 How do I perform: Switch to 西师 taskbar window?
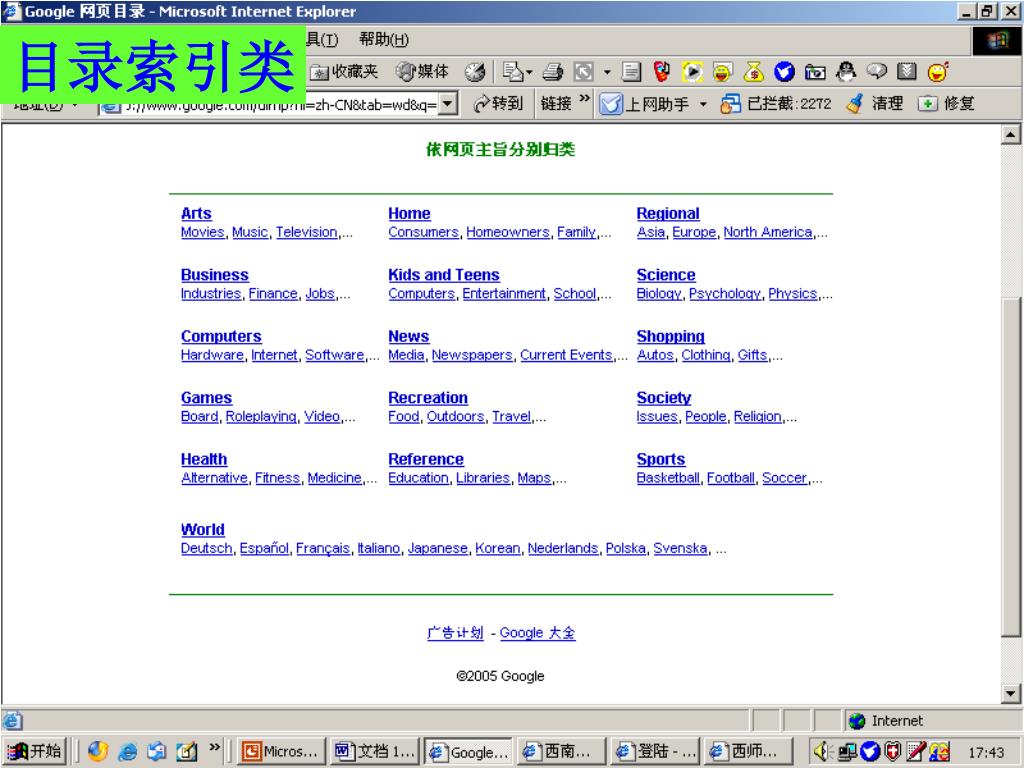click(750, 752)
